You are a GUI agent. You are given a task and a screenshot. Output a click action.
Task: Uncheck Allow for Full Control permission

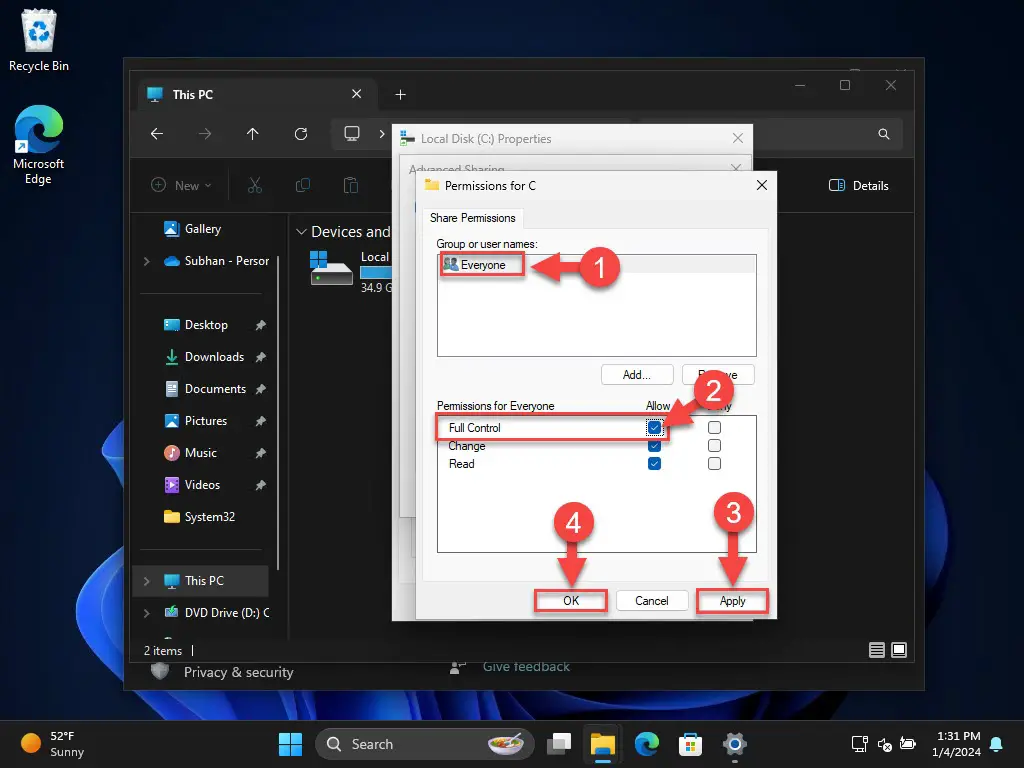click(x=655, y=427)
